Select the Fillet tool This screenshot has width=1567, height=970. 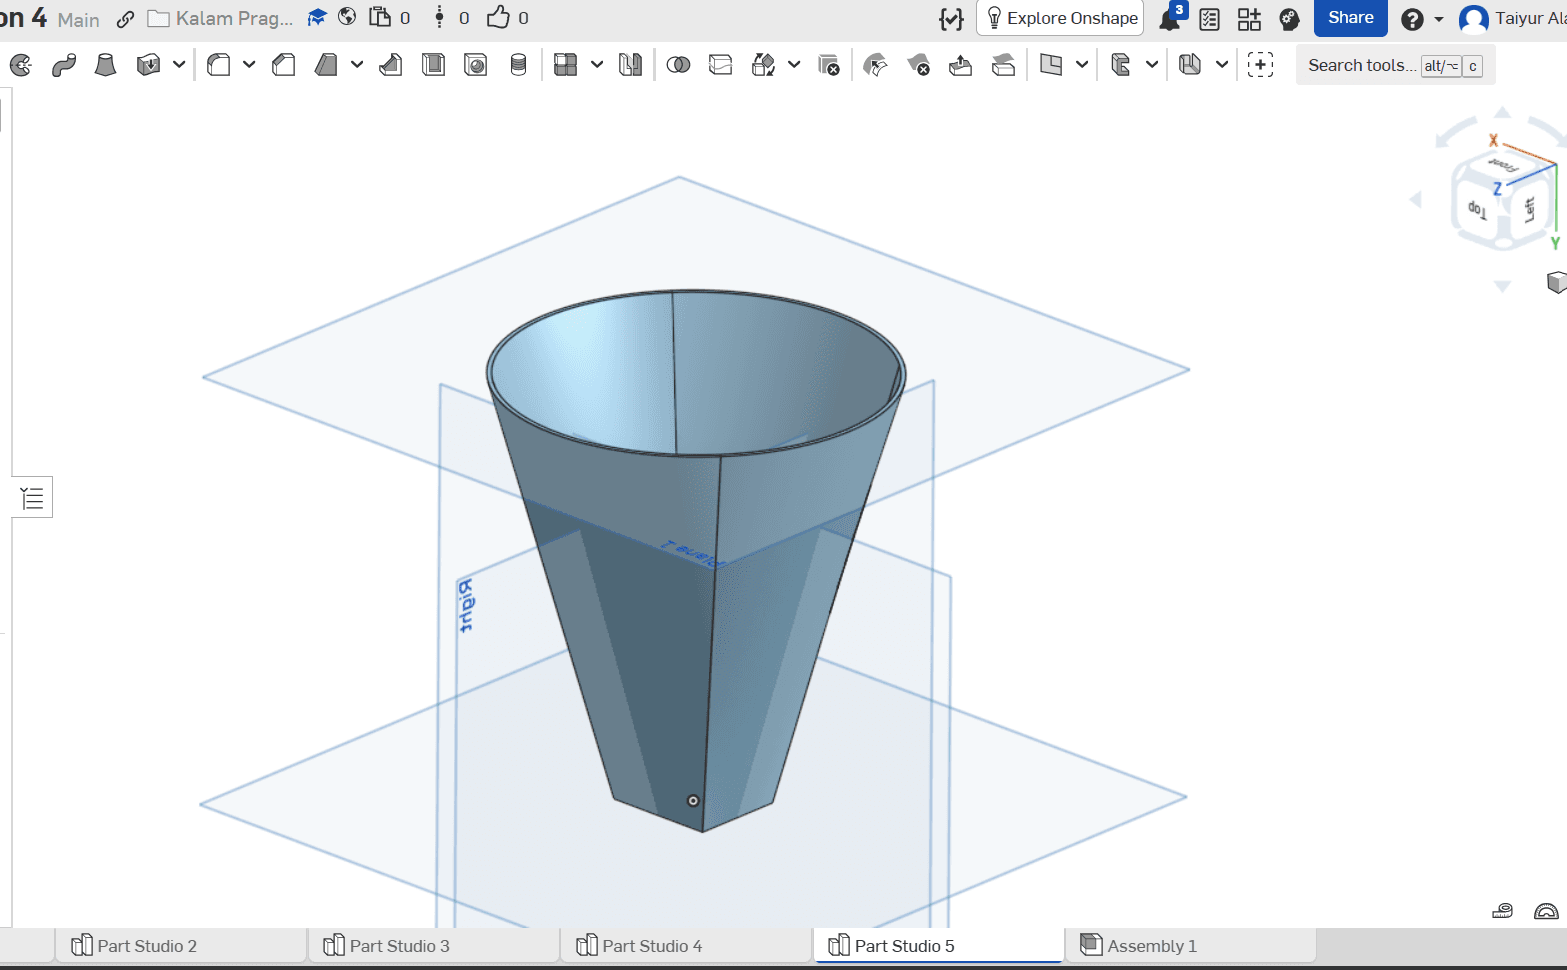pos(219,65)
